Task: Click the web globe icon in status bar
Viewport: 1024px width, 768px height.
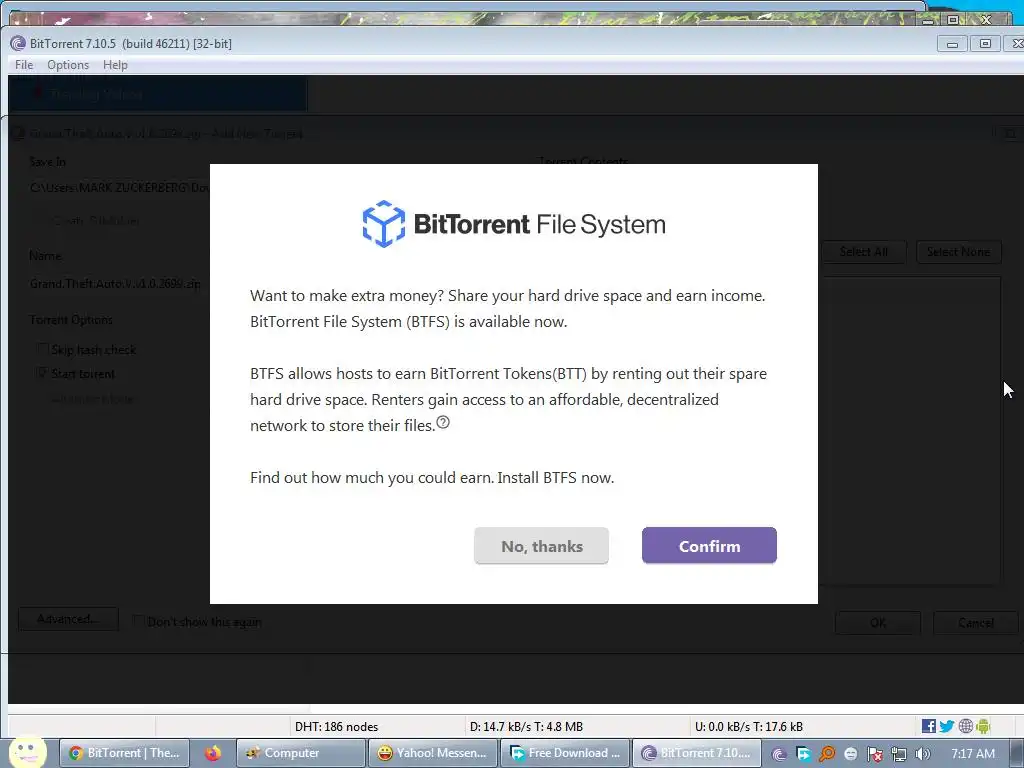Action: [x=965, y=726]
